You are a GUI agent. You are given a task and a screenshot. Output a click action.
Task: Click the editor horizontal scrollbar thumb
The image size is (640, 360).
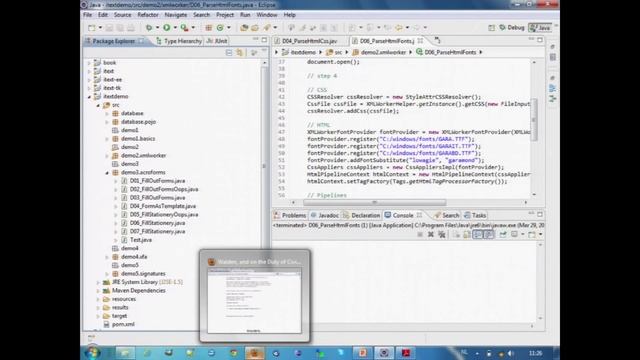[x=375, y=202]
